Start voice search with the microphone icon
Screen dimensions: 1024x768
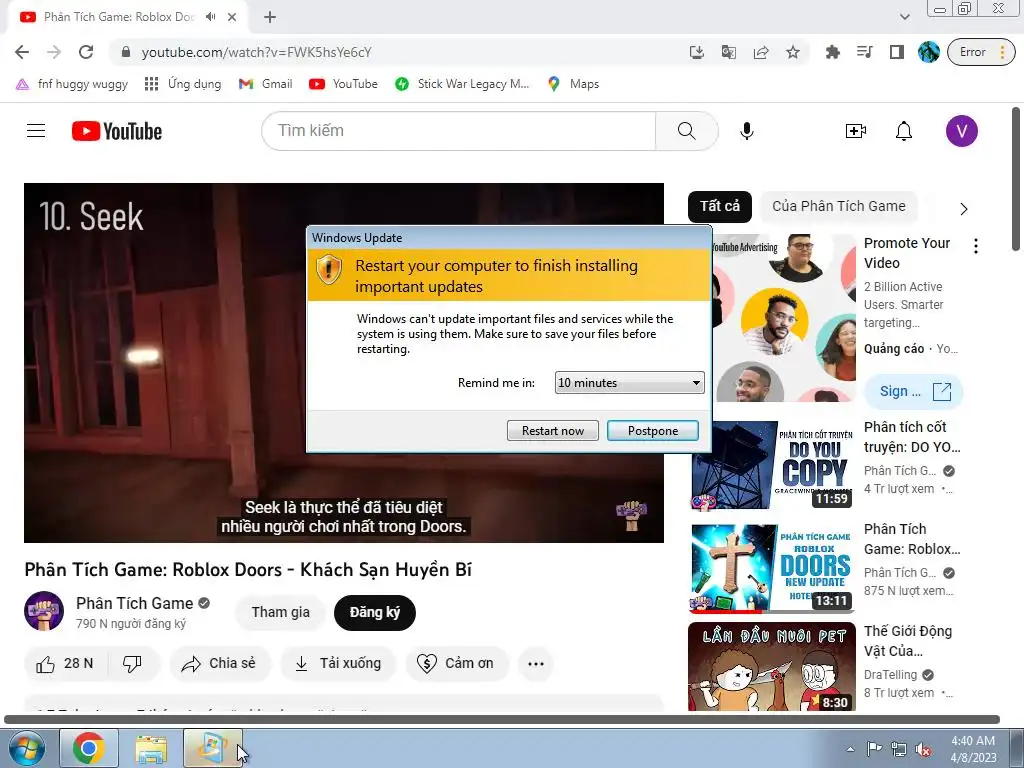[x=746, y=131]
